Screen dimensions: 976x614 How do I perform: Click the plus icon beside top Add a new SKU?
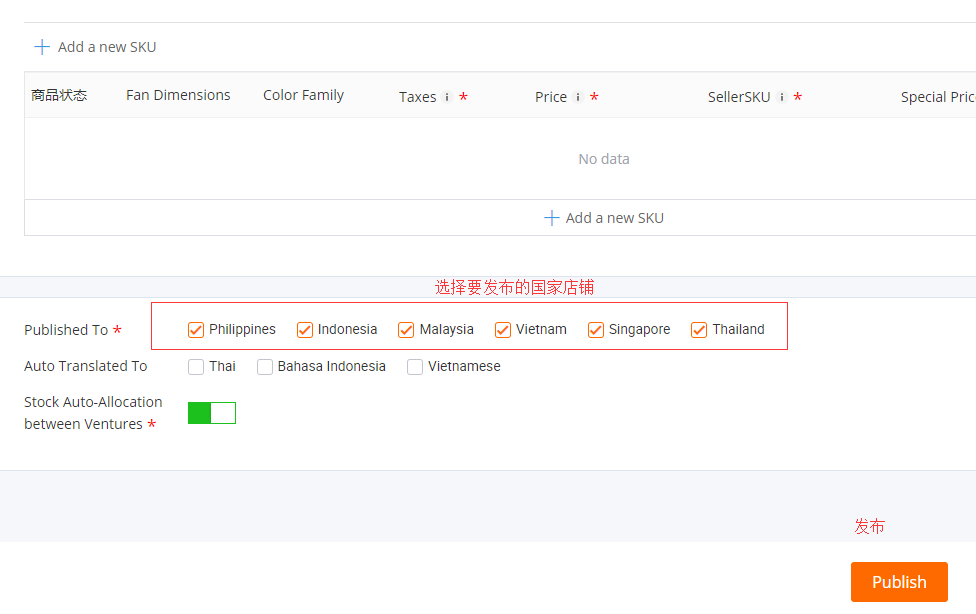coord(42,47)
